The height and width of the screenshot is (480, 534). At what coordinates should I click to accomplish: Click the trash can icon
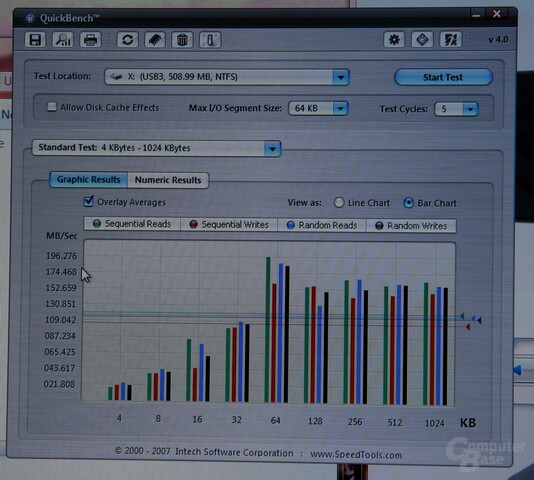tap(182, 40)
